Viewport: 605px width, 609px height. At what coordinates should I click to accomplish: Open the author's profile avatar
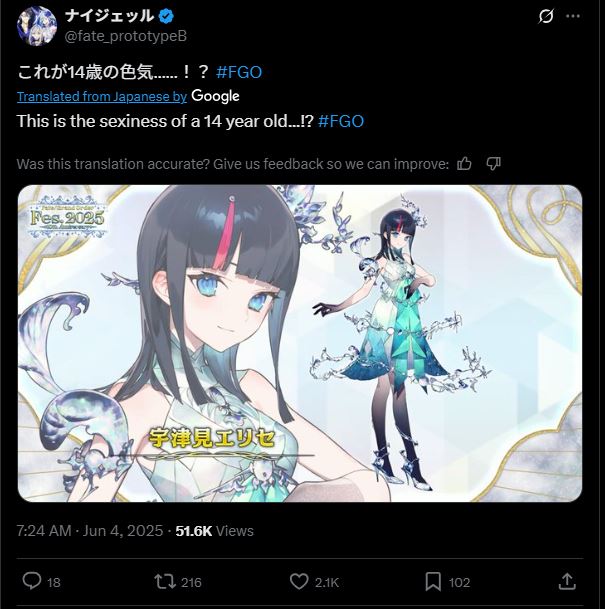click(x=37, y=26)
